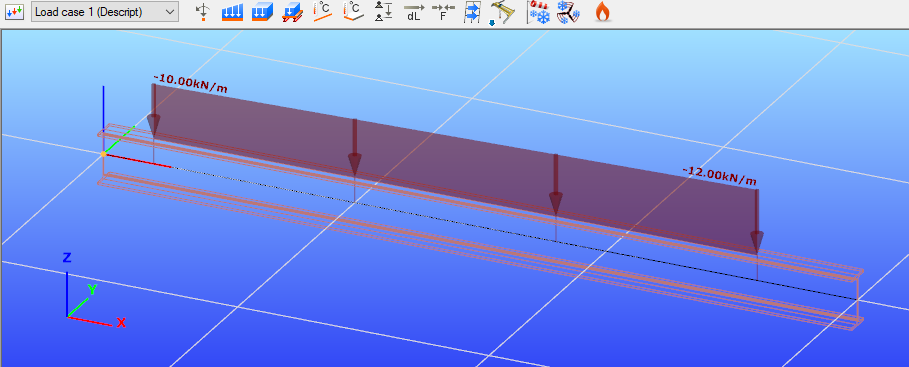This screenshot has height=367, width=909.
Task: Select the support displacement tool
Action: 383,12
